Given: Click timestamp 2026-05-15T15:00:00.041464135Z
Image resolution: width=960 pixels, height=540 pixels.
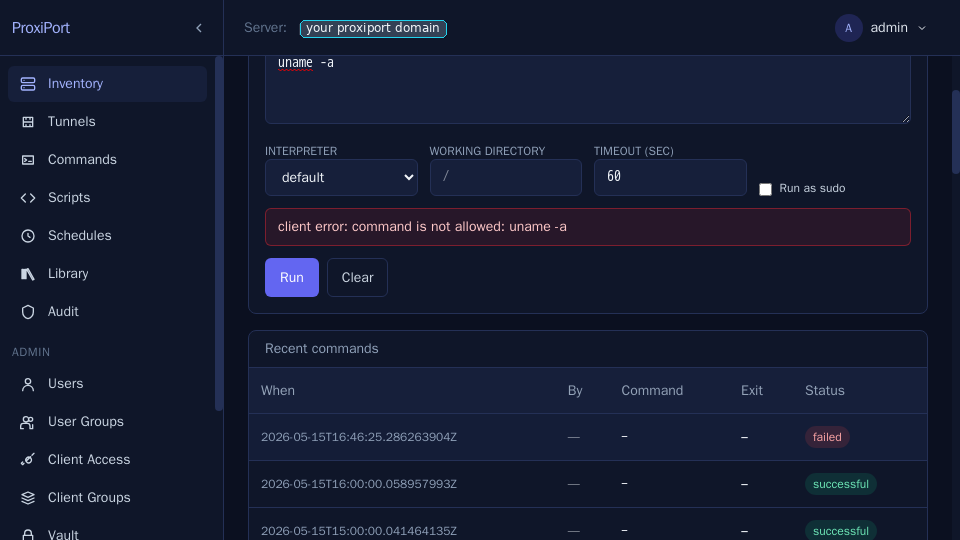Looking at the screenshot, I should click(359, 531).
